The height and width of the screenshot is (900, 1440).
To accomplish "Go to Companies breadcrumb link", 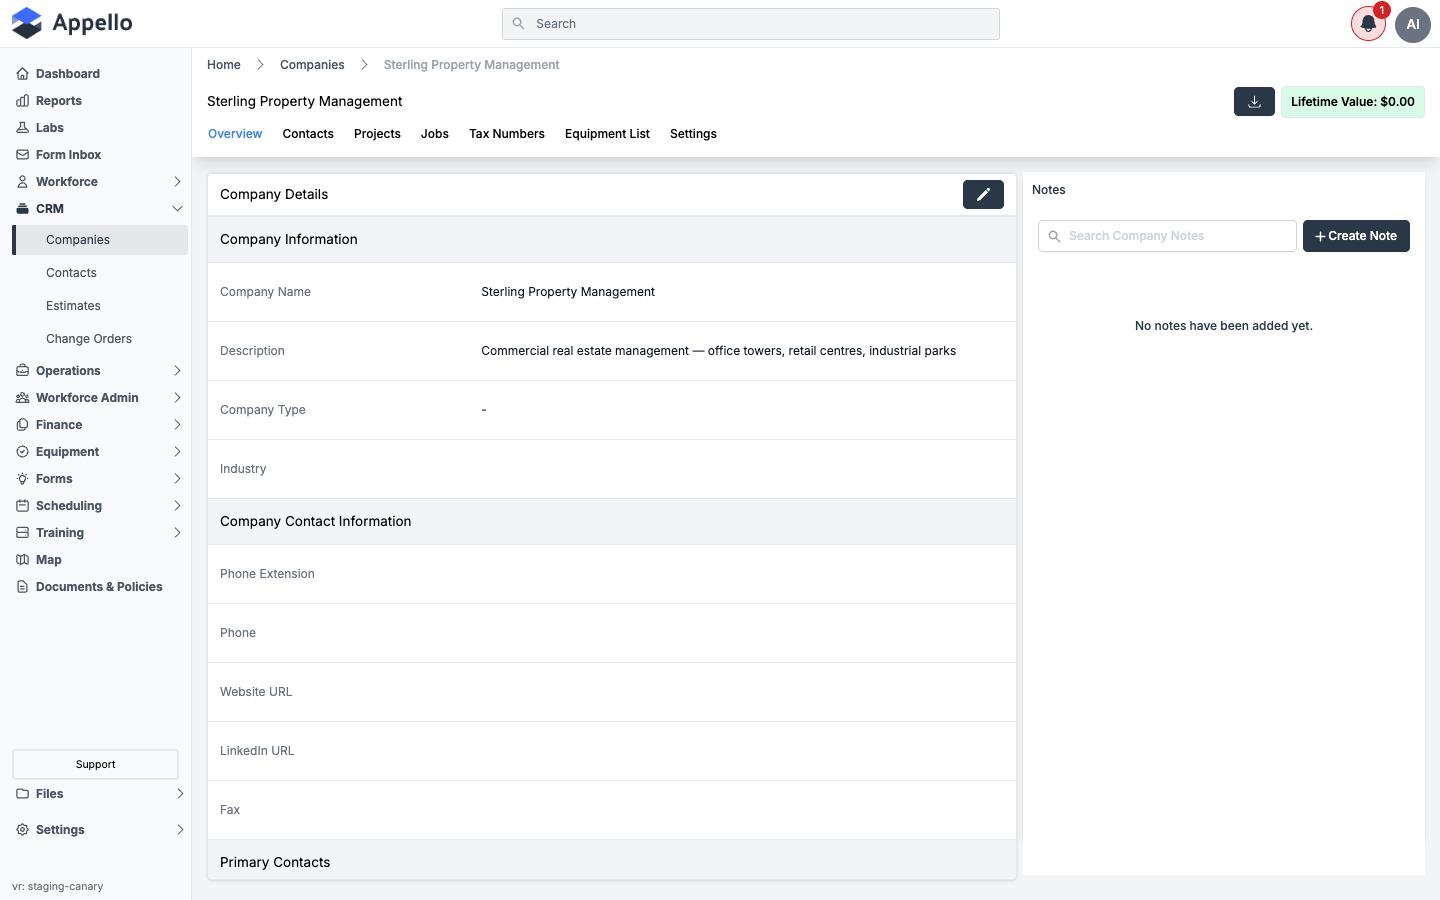I will pyautogui.click(x=312, y=65).
